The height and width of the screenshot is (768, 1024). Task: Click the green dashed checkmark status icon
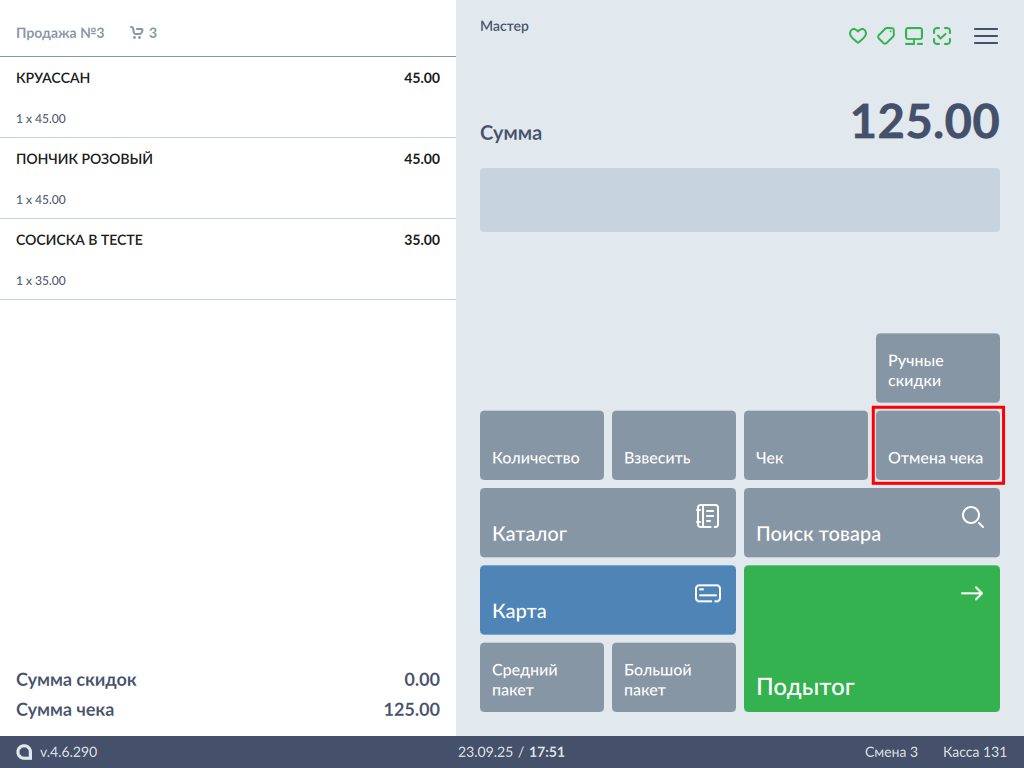942,36
